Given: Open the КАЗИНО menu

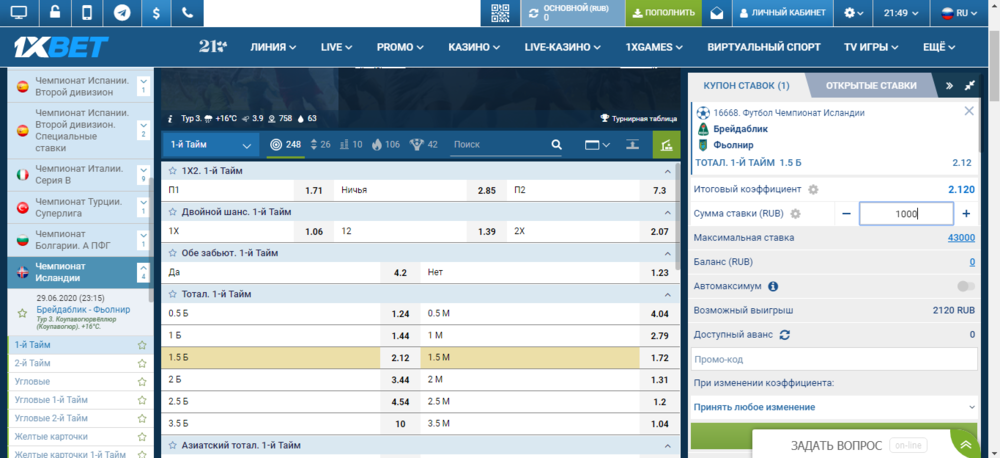Looking at the screenshot, I should [x=474, y=47].
